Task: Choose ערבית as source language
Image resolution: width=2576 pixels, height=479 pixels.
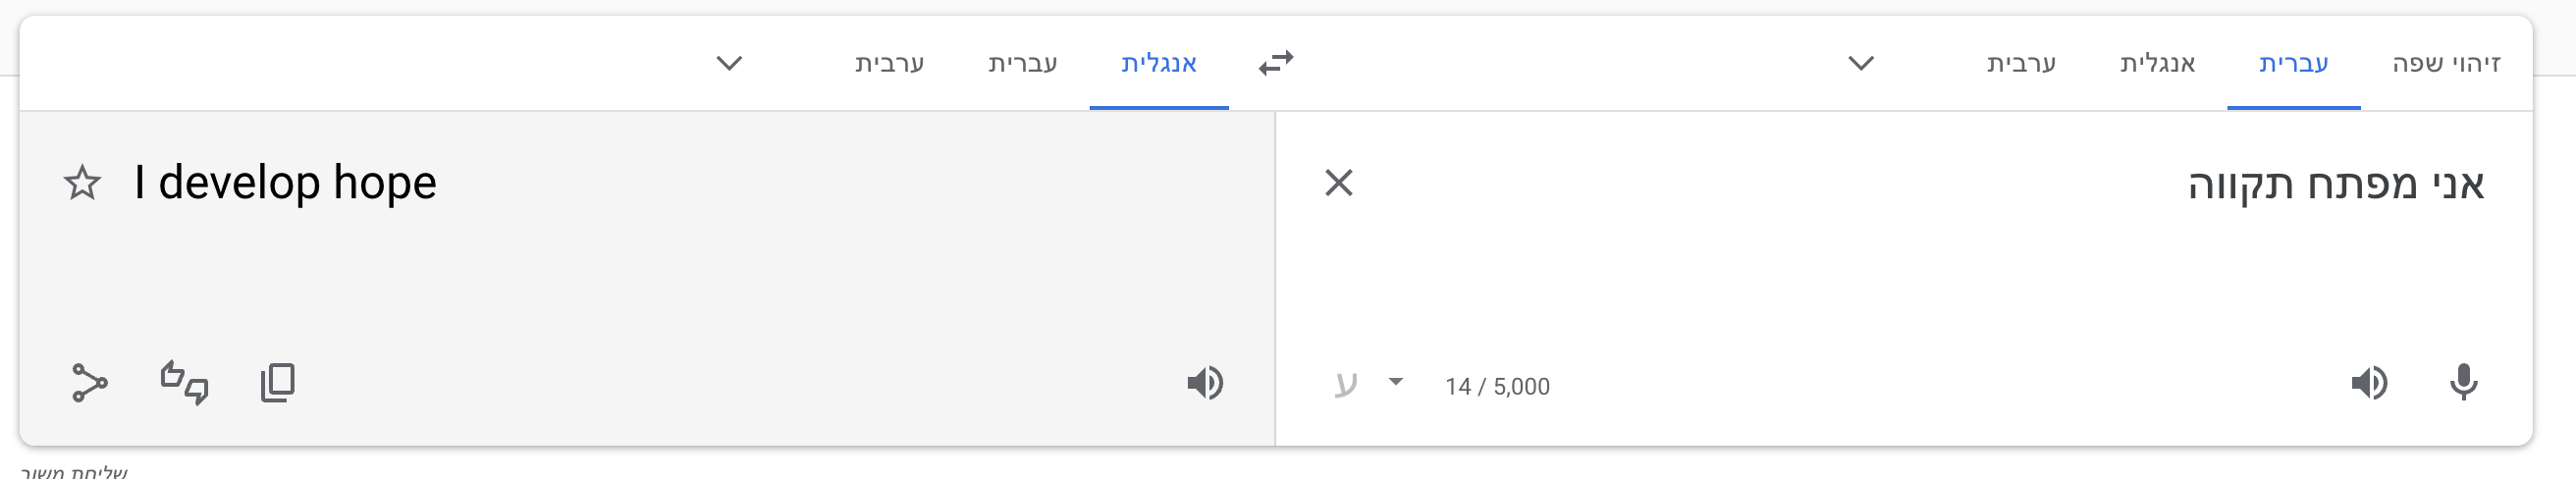Action: coord(2021,63)
